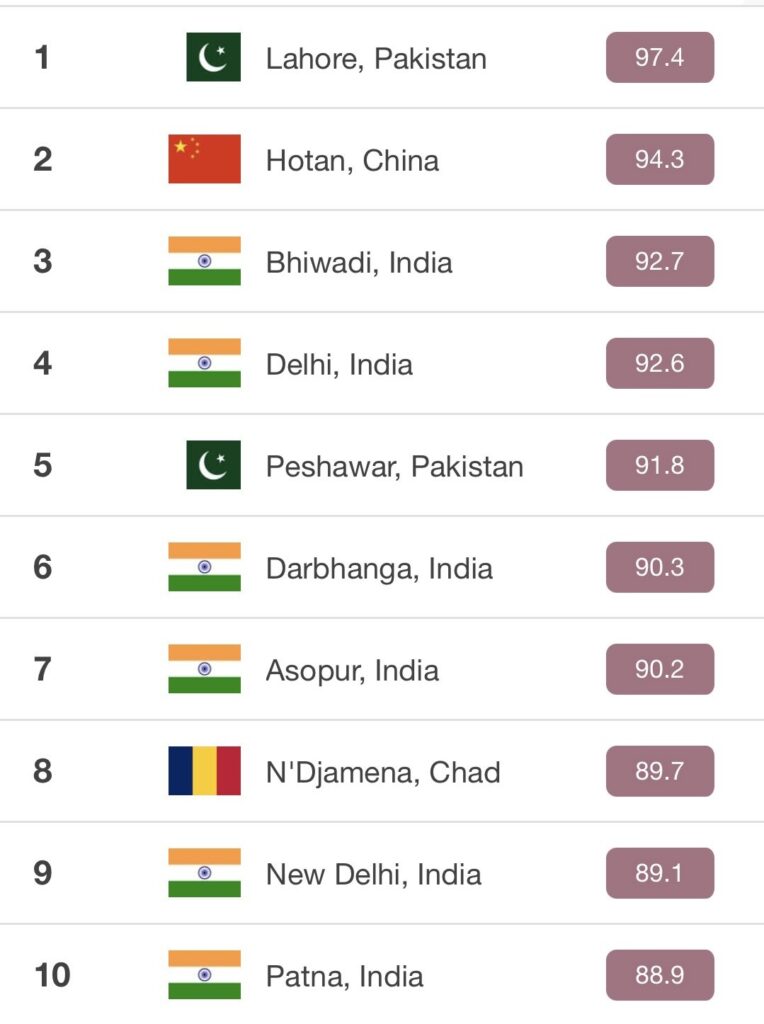Click the India flag next to Delhi
This screenshot has width=764, height=1024.
(204, 362)
